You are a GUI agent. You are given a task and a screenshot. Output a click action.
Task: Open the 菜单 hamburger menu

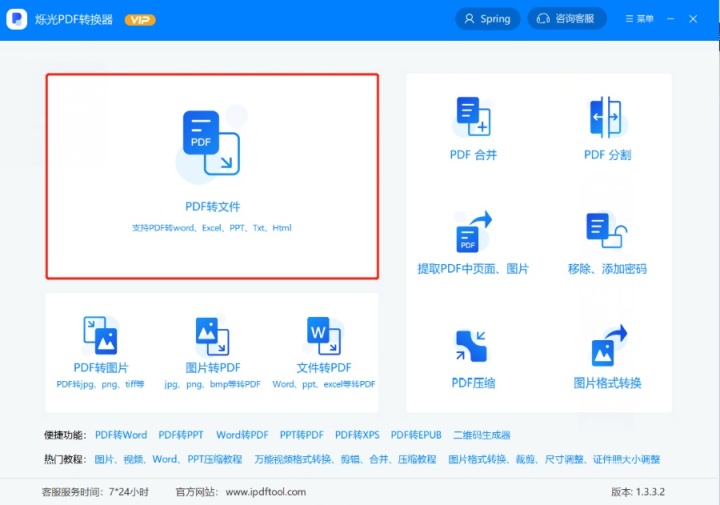click(x=639, y=19)
